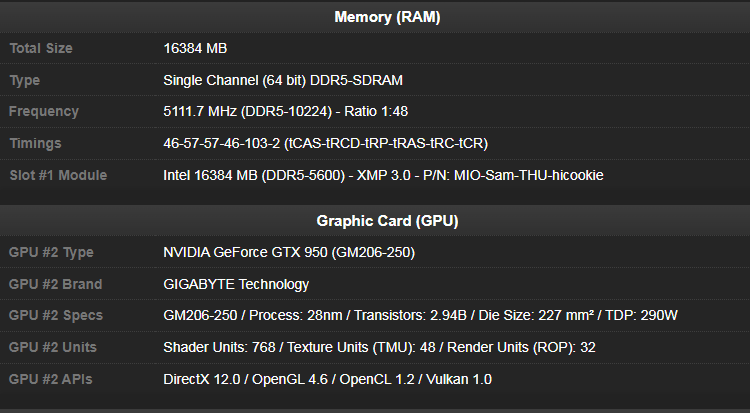Click the Frequency row label
Screen dimensions: 750x413
(44, 112)
